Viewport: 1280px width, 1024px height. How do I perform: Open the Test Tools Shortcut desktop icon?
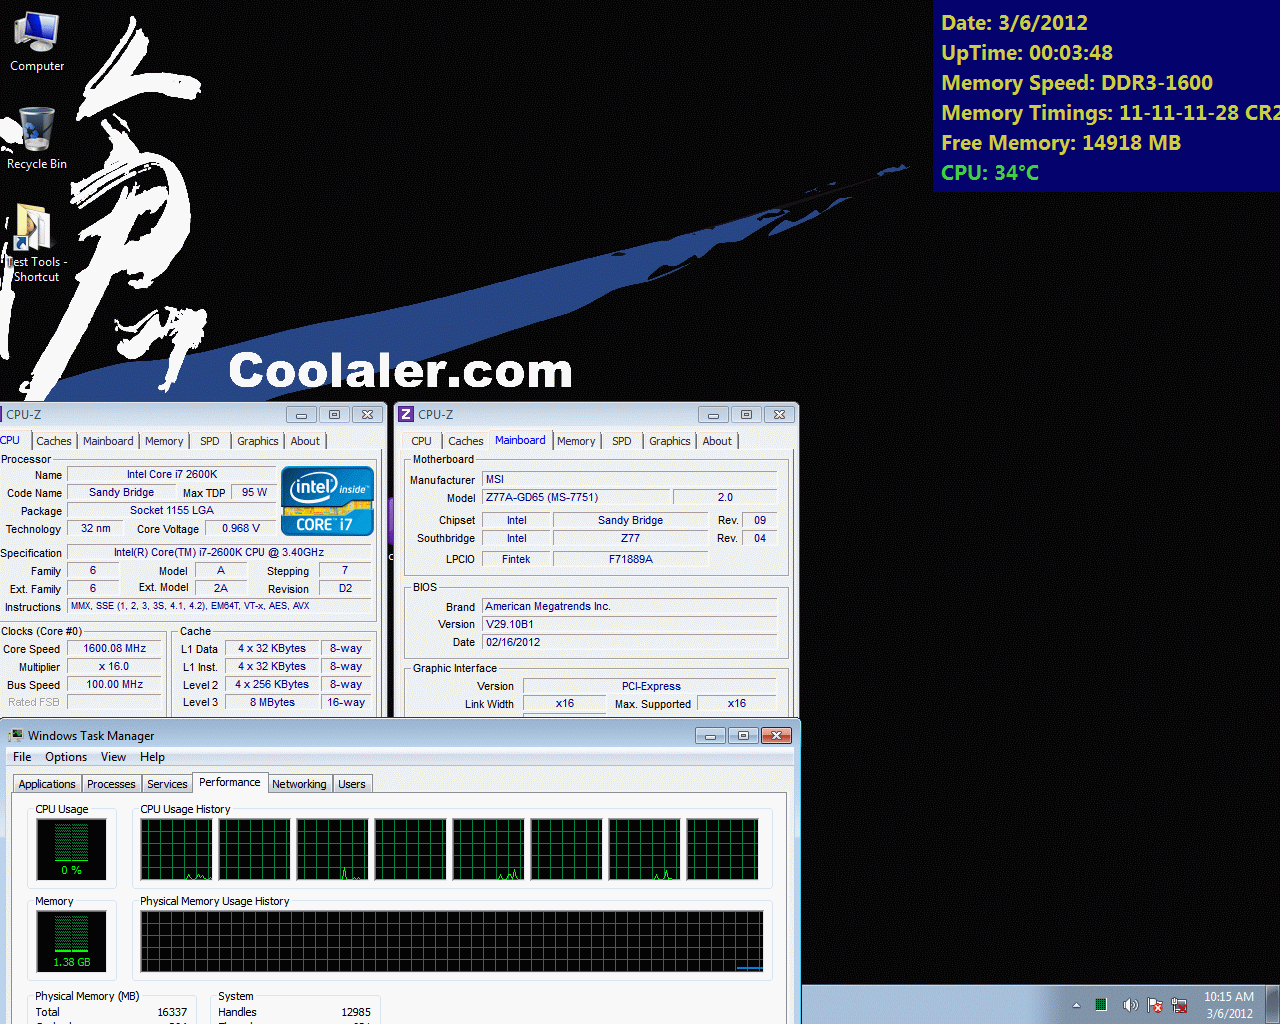(36, 243)
